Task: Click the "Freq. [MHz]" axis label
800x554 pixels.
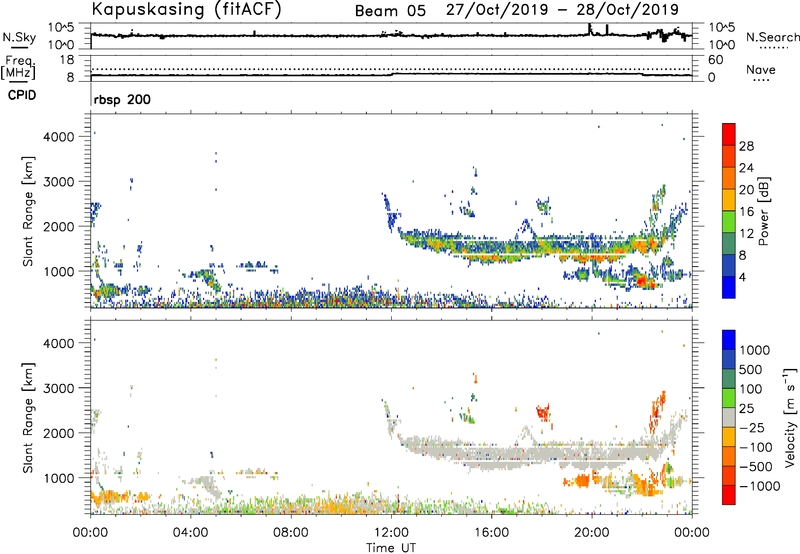Action: pos(18,68)
